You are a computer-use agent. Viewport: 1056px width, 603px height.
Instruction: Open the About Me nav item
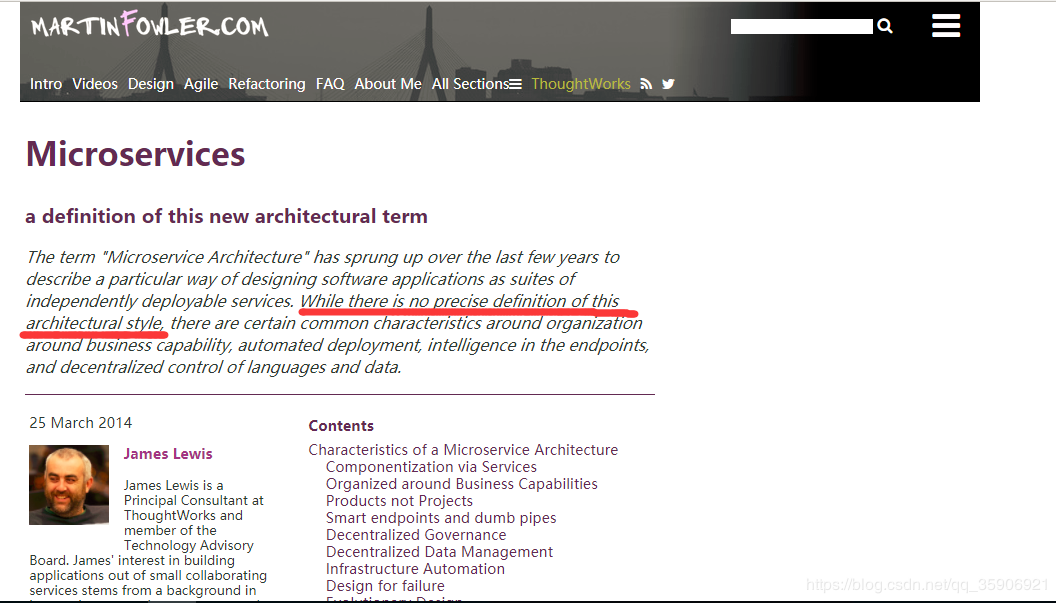(x=388, y=84)
